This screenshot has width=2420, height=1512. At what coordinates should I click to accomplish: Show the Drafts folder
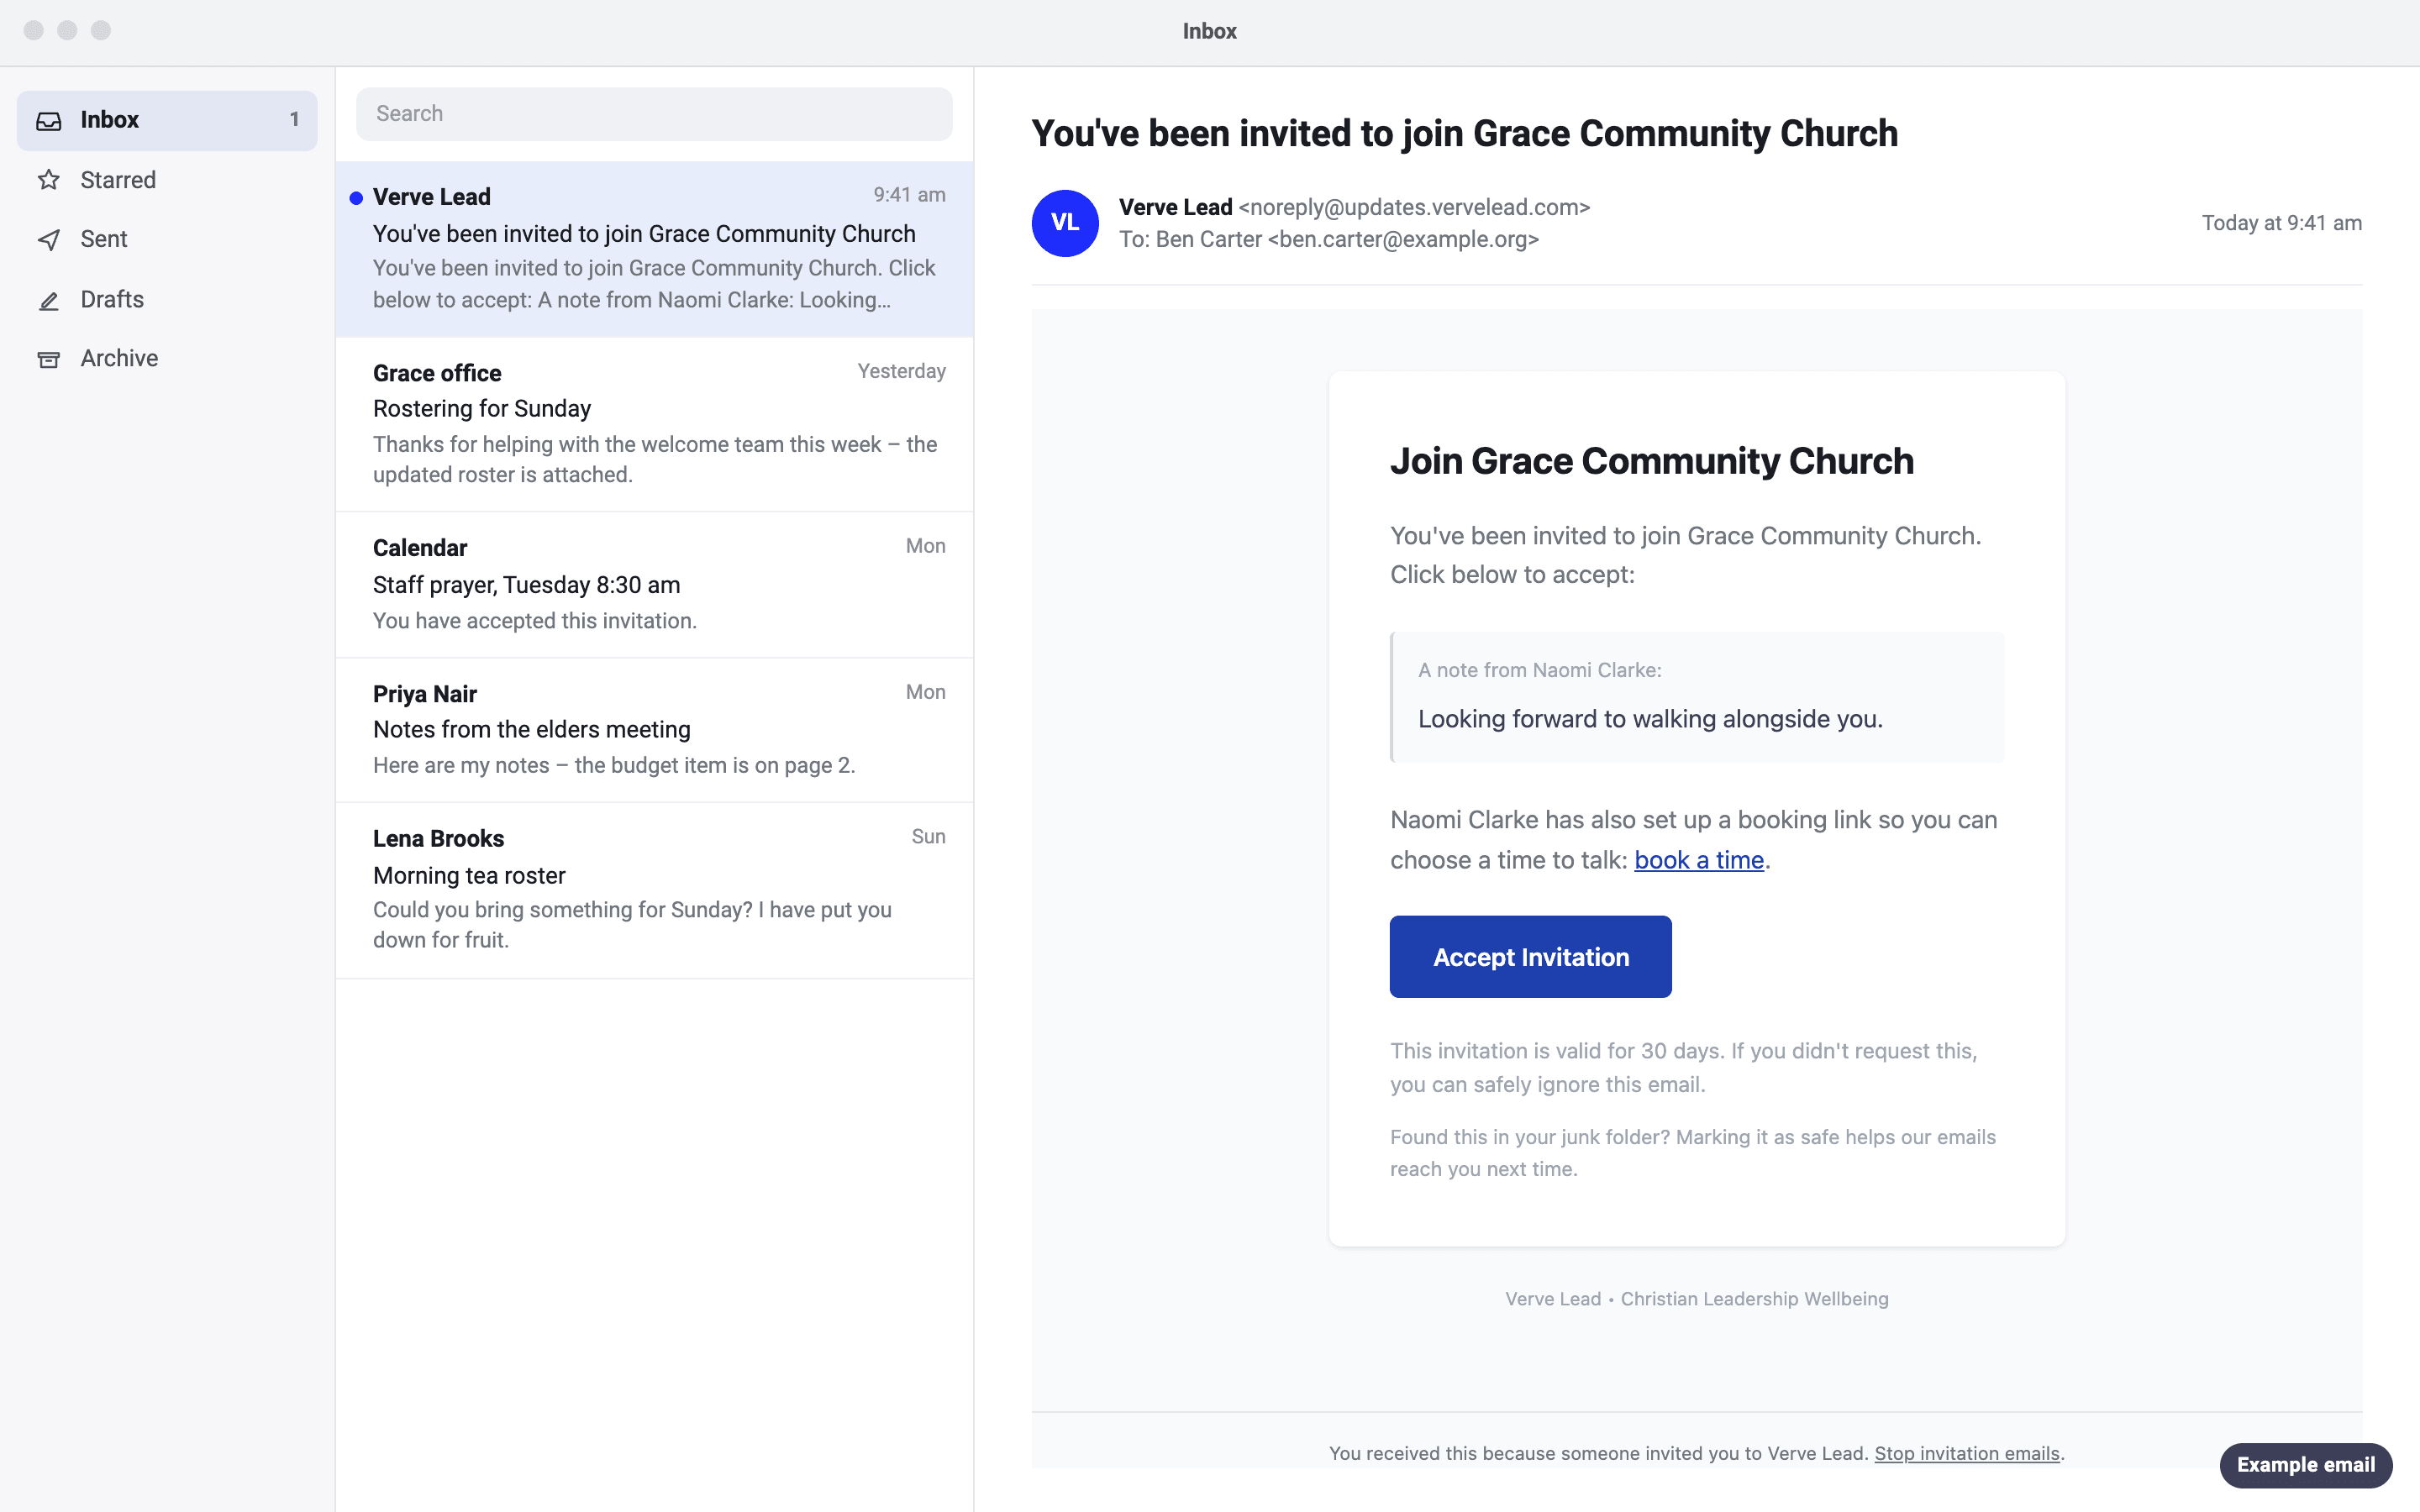click(167, 299)
